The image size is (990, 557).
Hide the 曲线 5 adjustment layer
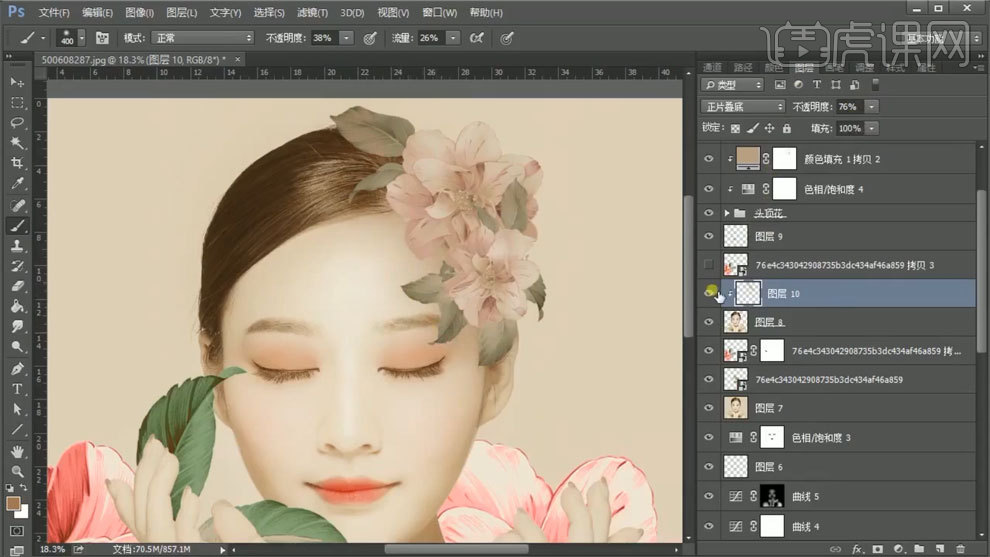pyautogui.click(x=710, y=496)
